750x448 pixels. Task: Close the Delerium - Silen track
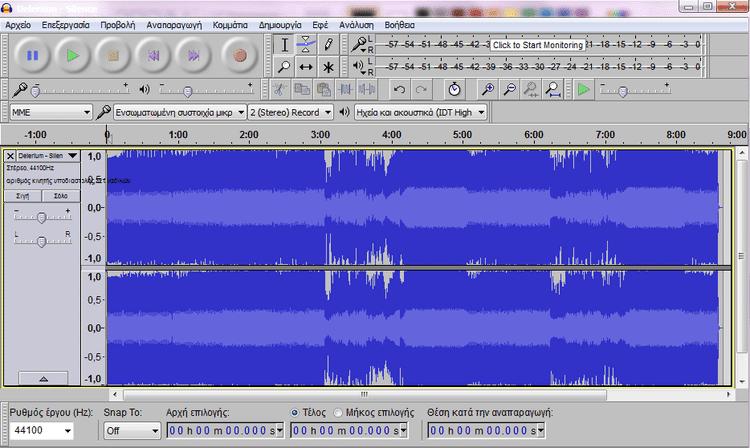coord(10,156)
